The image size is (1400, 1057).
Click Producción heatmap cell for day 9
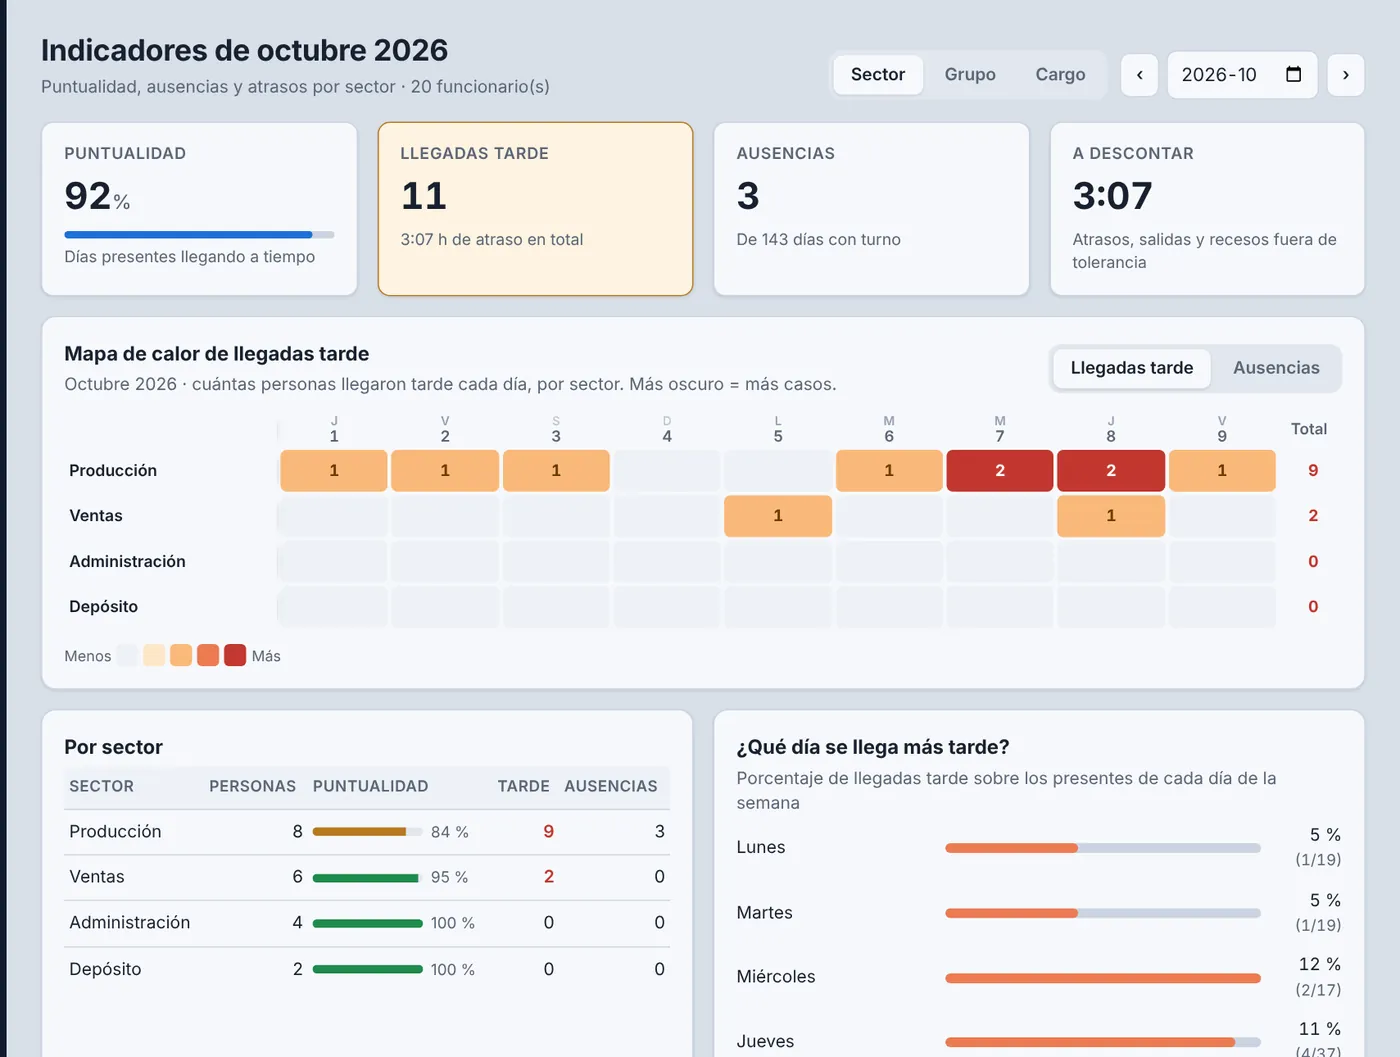pyautogui.click(x=1222, y=470)
